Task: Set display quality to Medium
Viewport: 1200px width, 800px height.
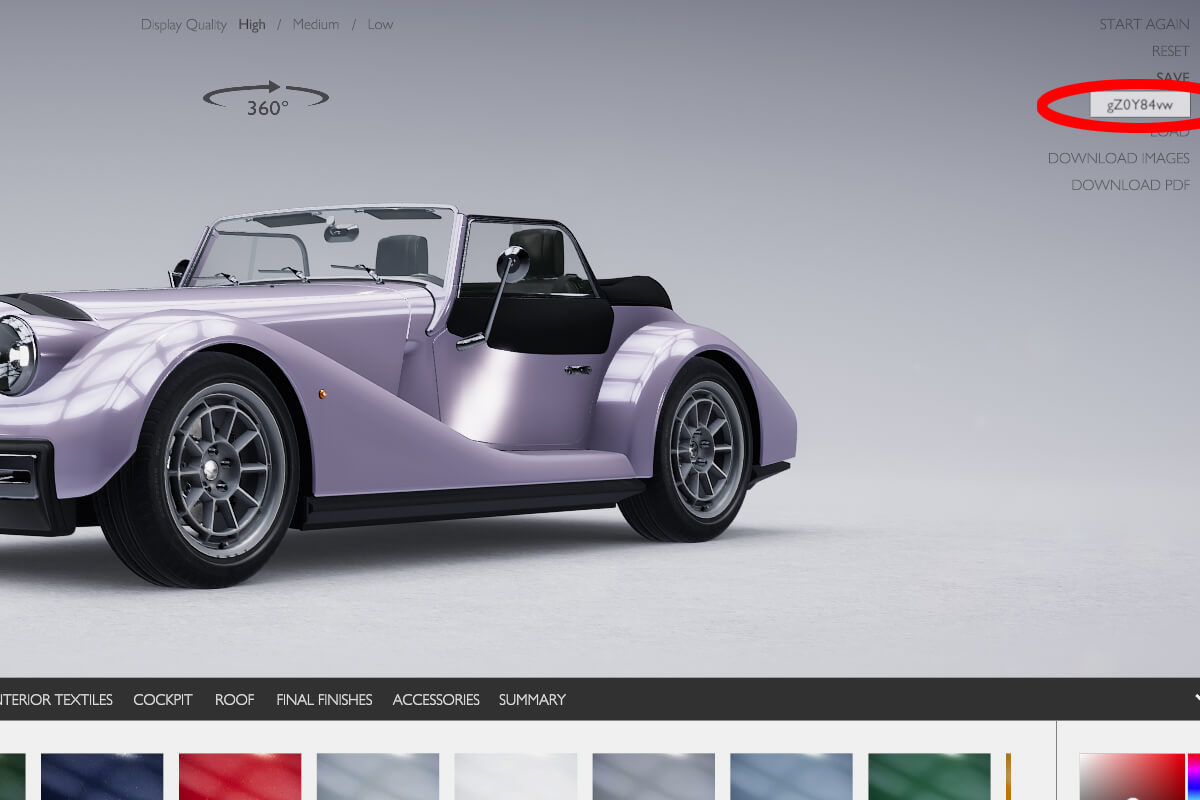Action: coord(316,24)
